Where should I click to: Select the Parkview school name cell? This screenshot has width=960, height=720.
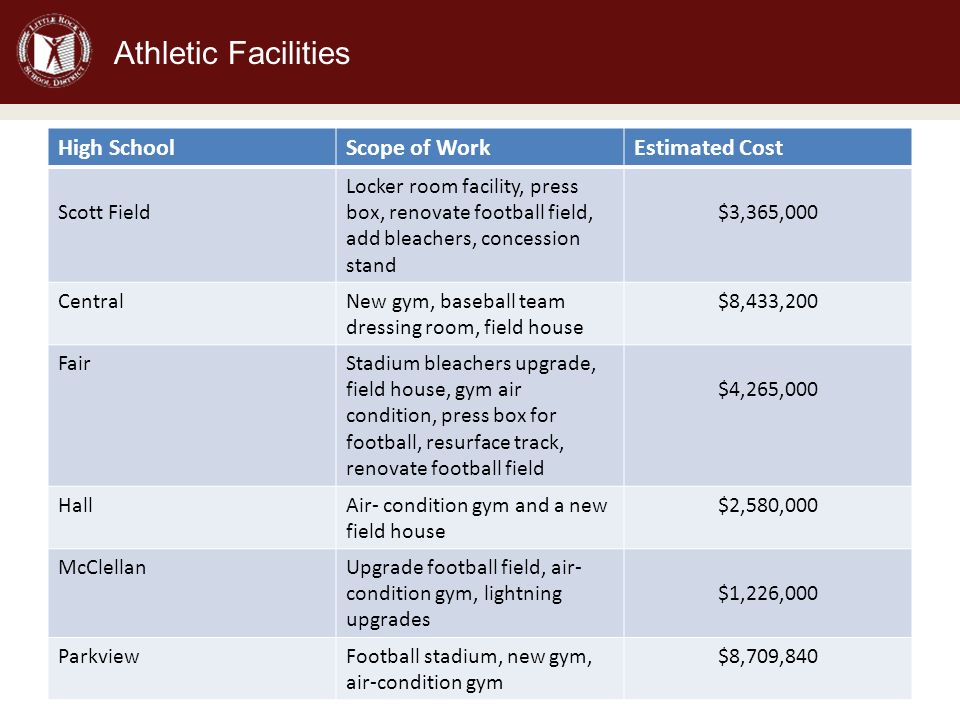(192, 669)
